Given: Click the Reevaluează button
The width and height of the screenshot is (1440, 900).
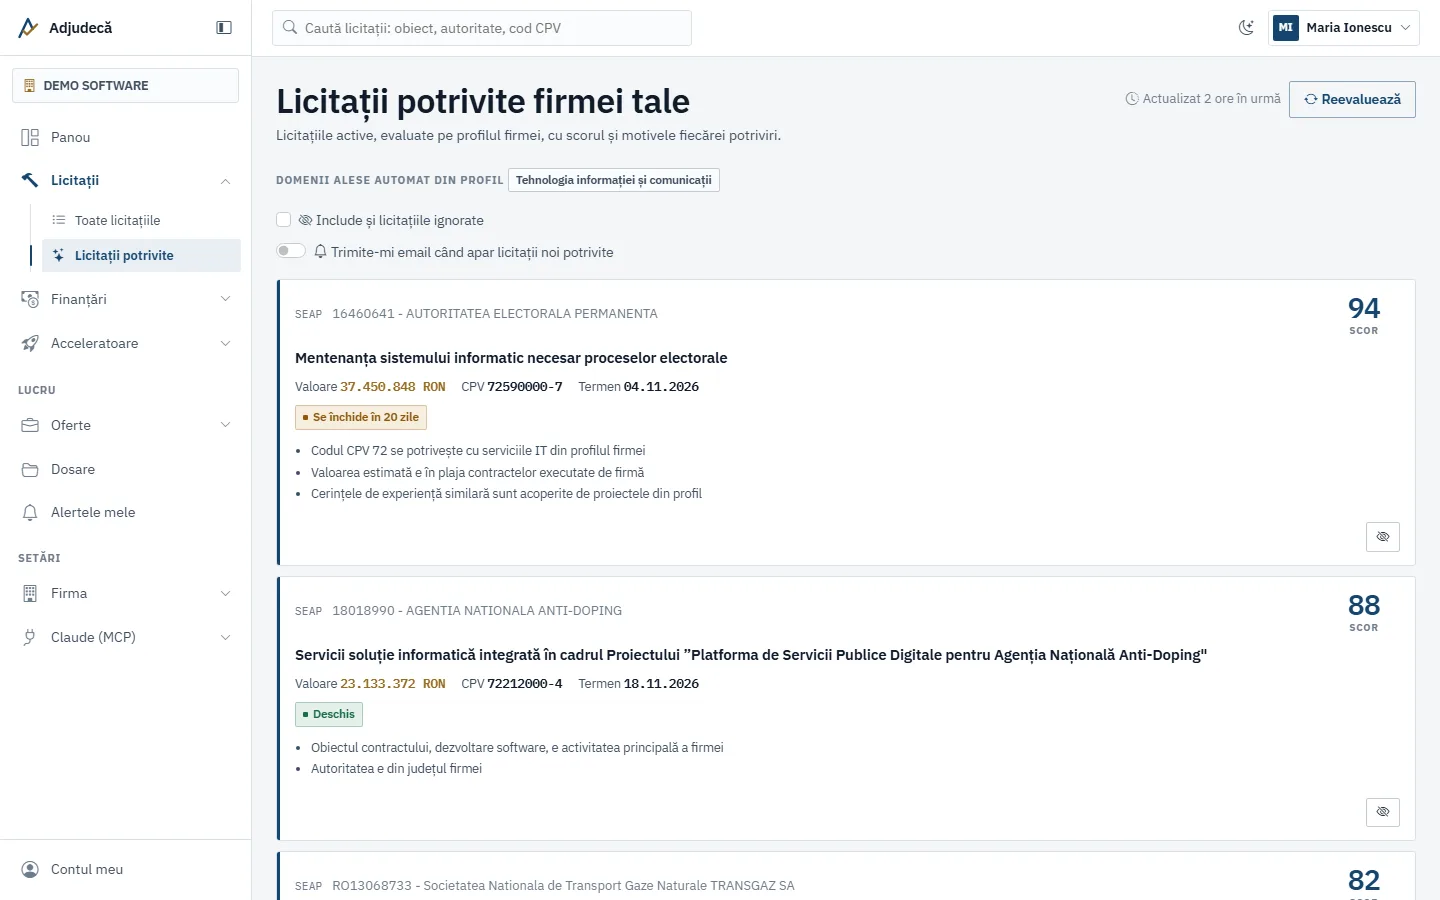Looking at the screenshot, I should tap(1352, 99).
